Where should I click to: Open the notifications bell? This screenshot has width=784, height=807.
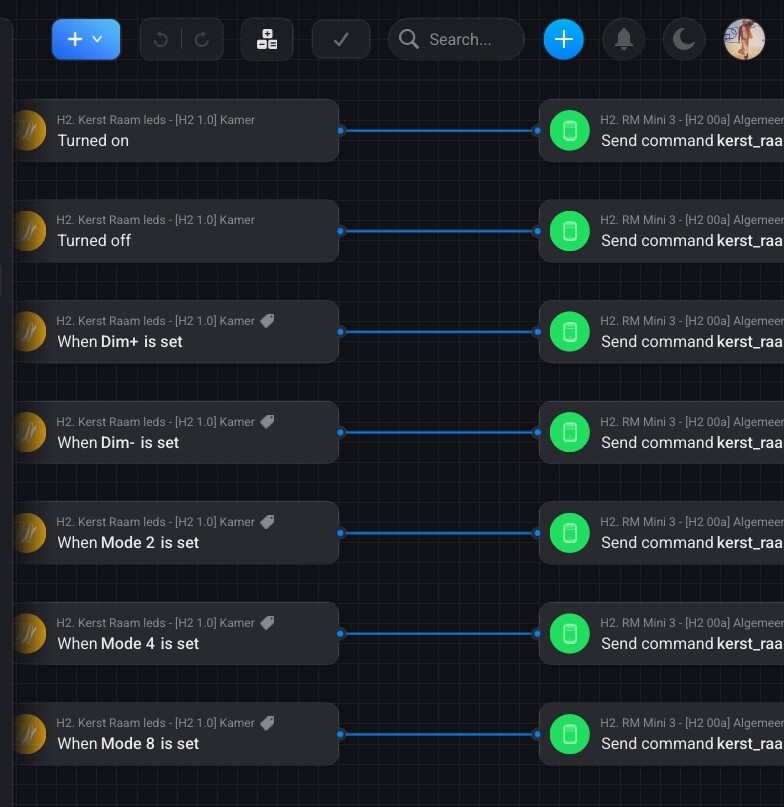tap(623, 39)
